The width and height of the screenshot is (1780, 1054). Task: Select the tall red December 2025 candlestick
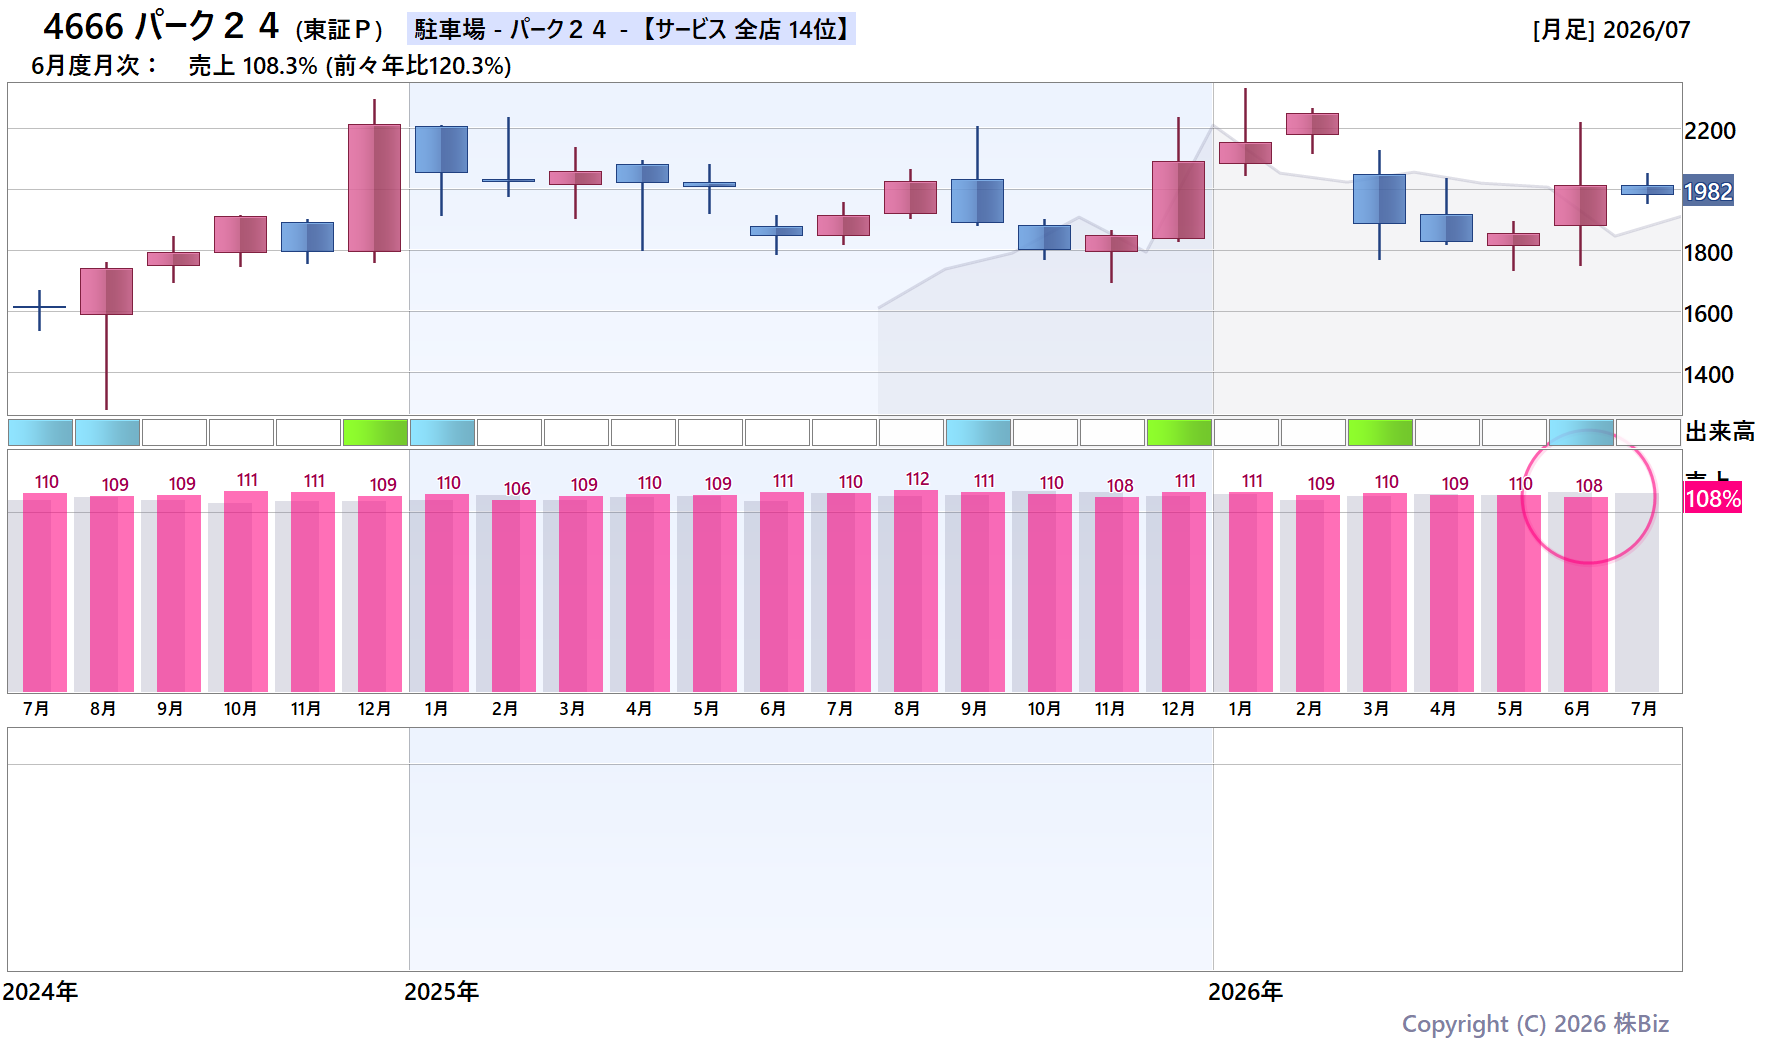pos(1178,200)
